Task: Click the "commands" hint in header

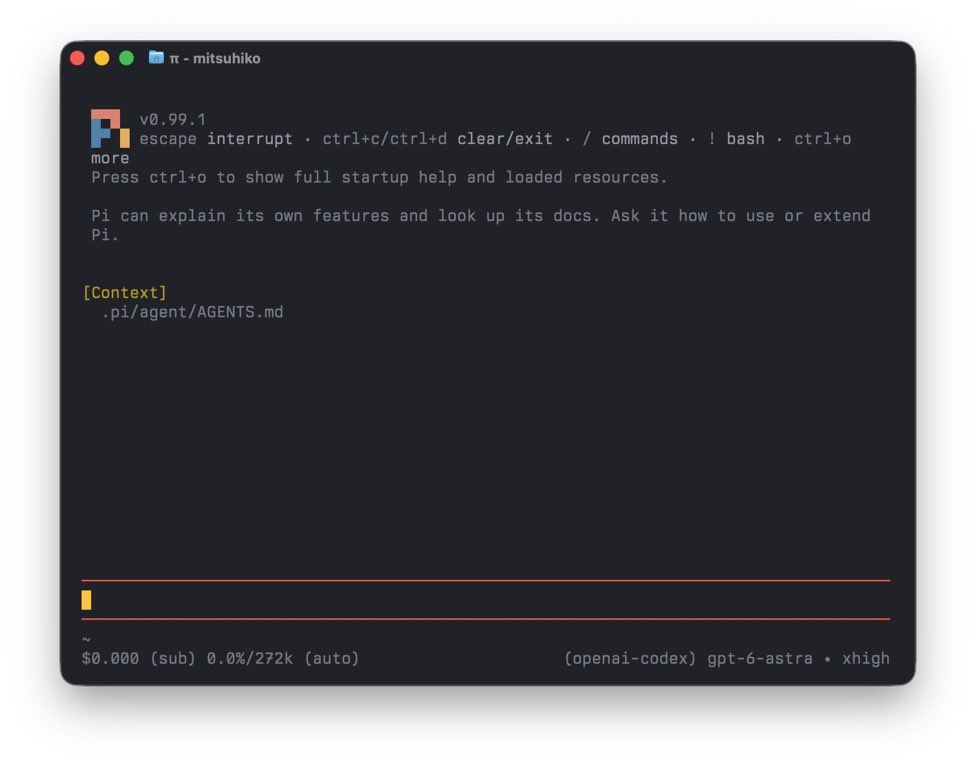Action: click(x=639, y=139)
